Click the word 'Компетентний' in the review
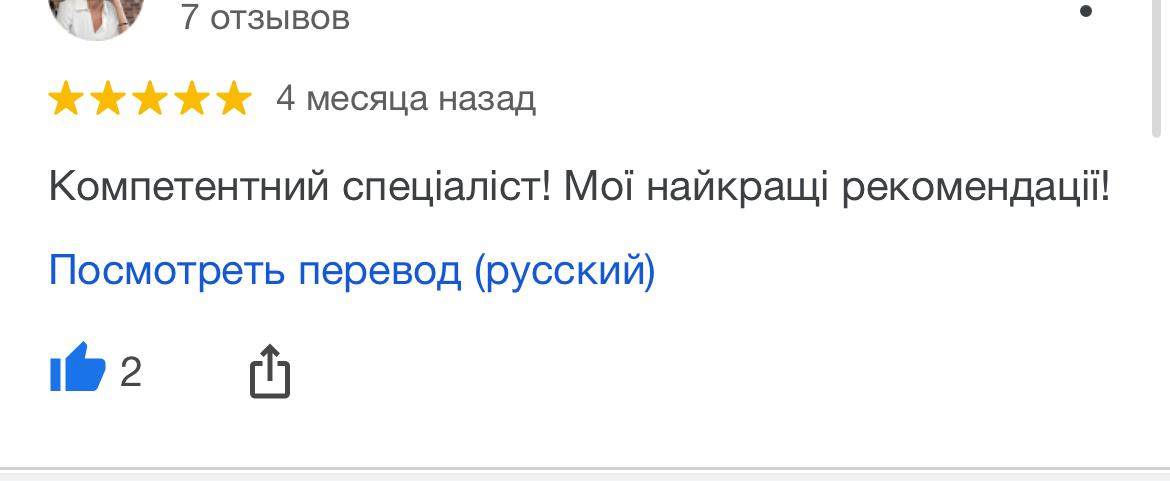1170x481 pixels. pos(189,187)
